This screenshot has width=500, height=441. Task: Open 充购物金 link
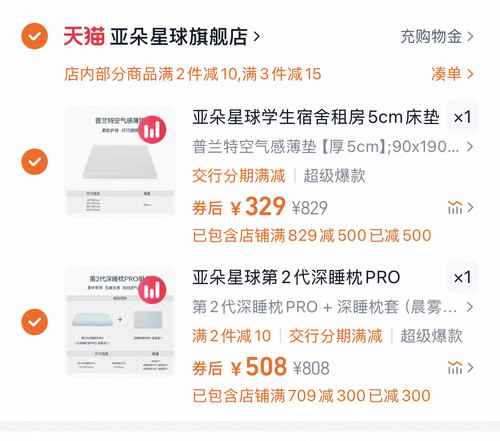[437, 36]
